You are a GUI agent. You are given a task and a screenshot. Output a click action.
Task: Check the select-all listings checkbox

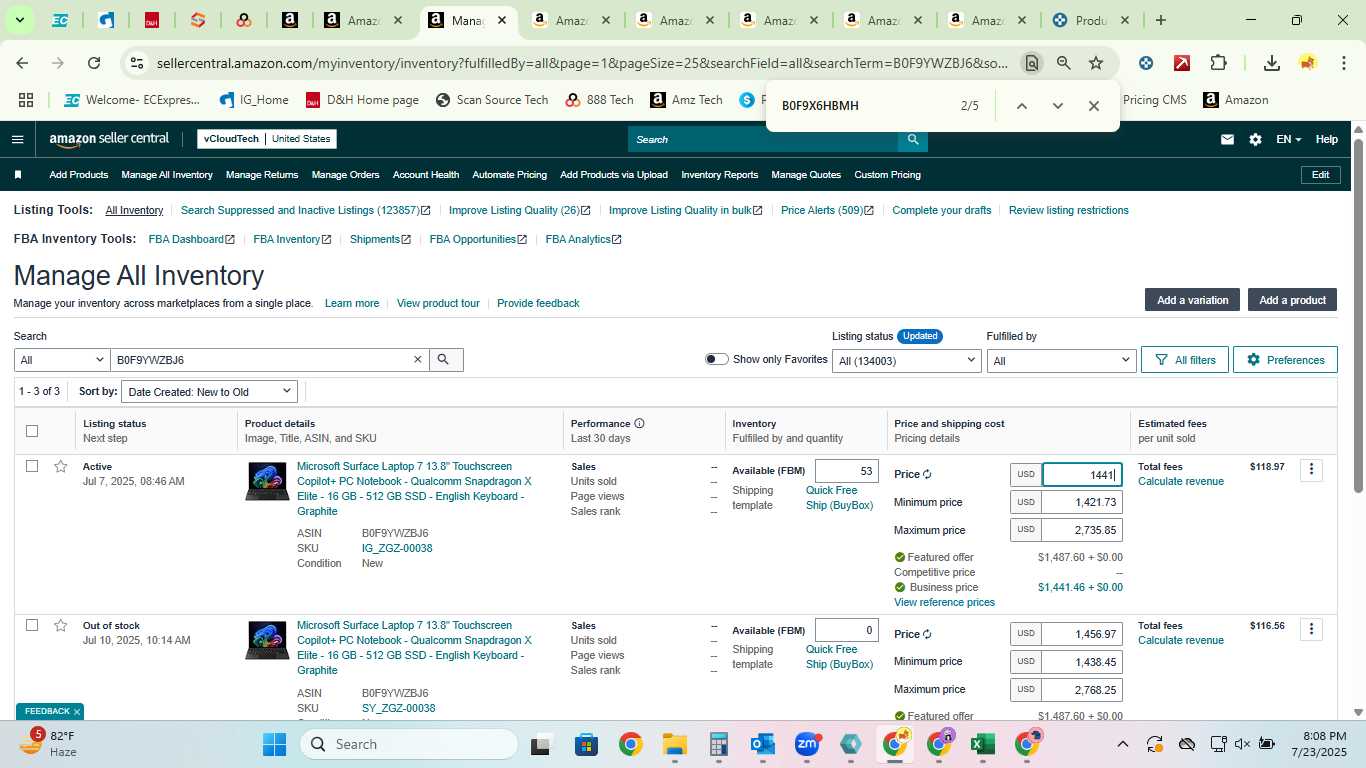32,431
